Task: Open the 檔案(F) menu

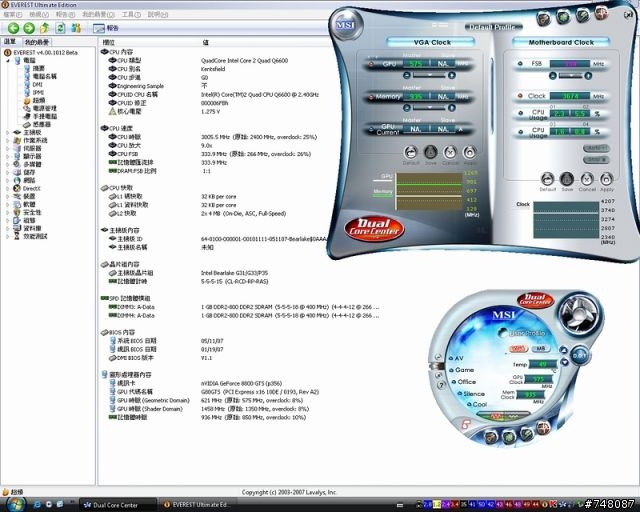Action: 13,15
